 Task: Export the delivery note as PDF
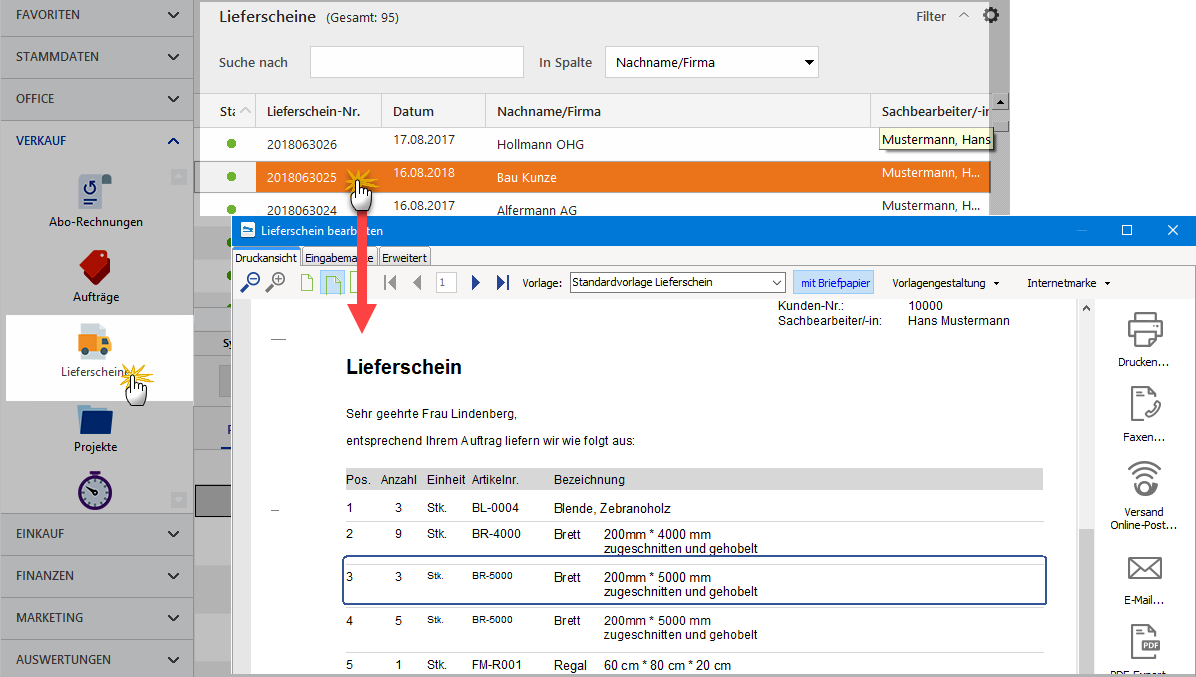pyautogui.click(x=1144, y=641)
